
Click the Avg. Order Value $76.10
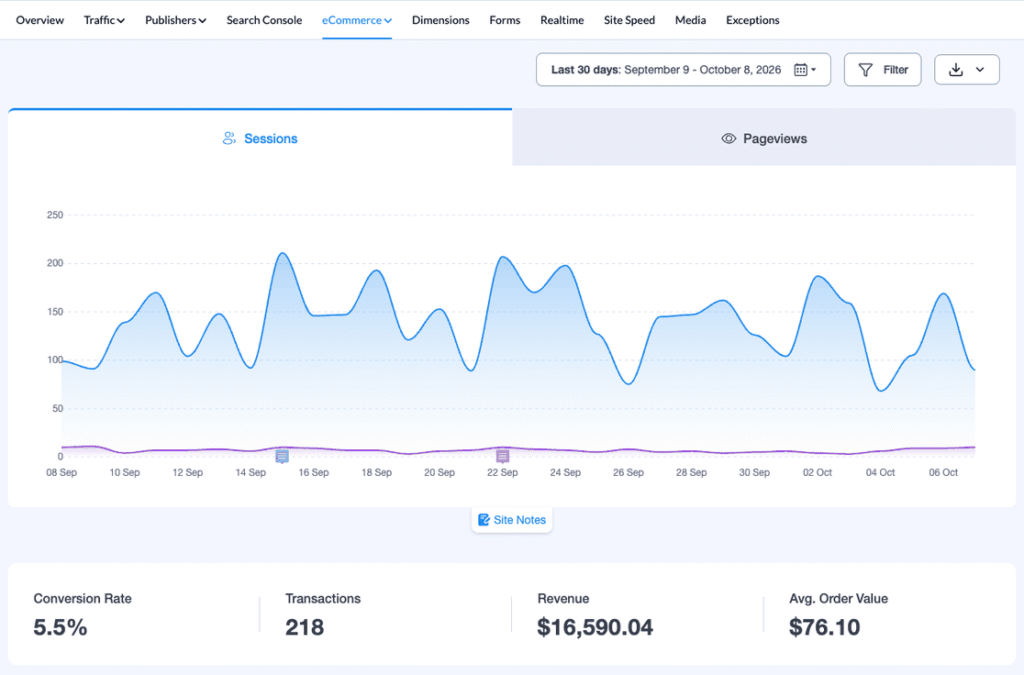tap(824, 627)
